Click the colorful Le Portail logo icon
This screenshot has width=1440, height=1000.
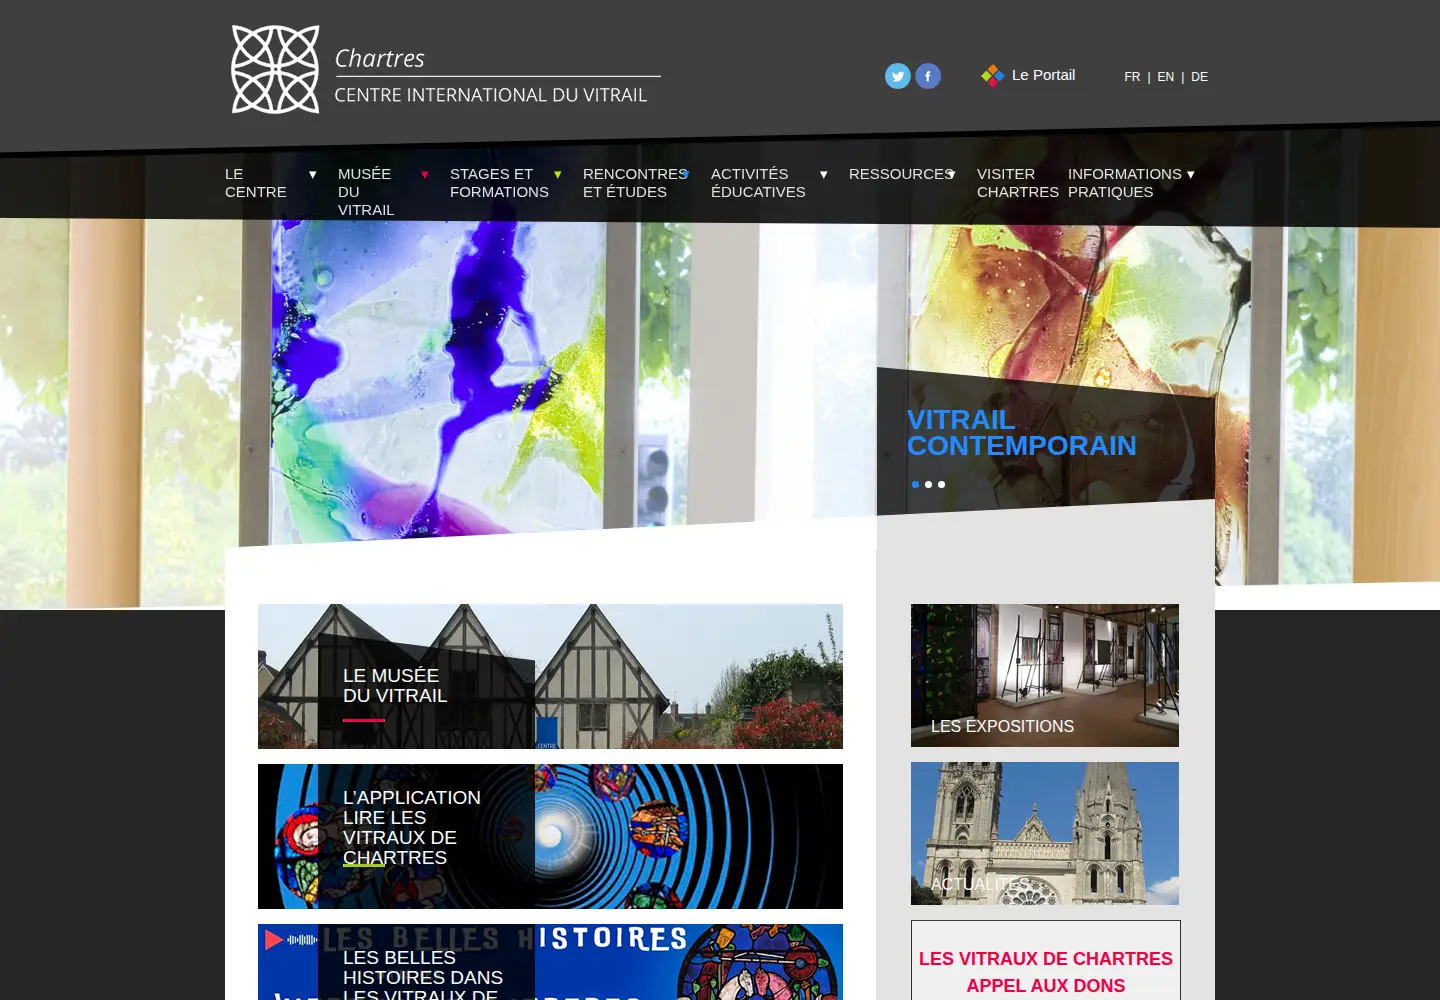point(992,75)
